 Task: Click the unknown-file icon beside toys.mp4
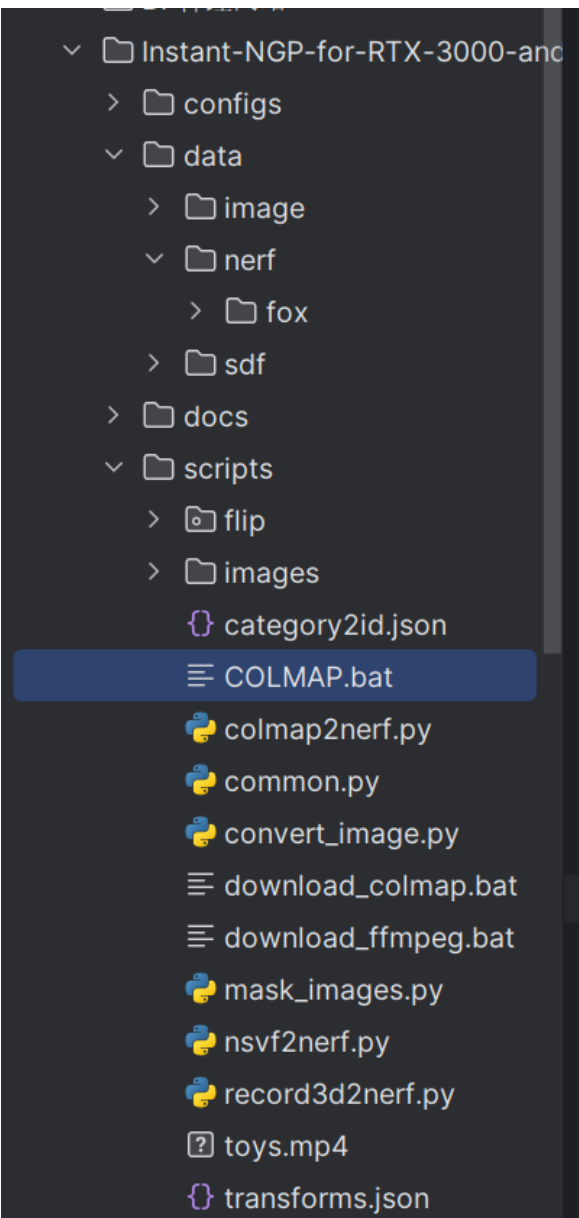[x=201, y=1146]
